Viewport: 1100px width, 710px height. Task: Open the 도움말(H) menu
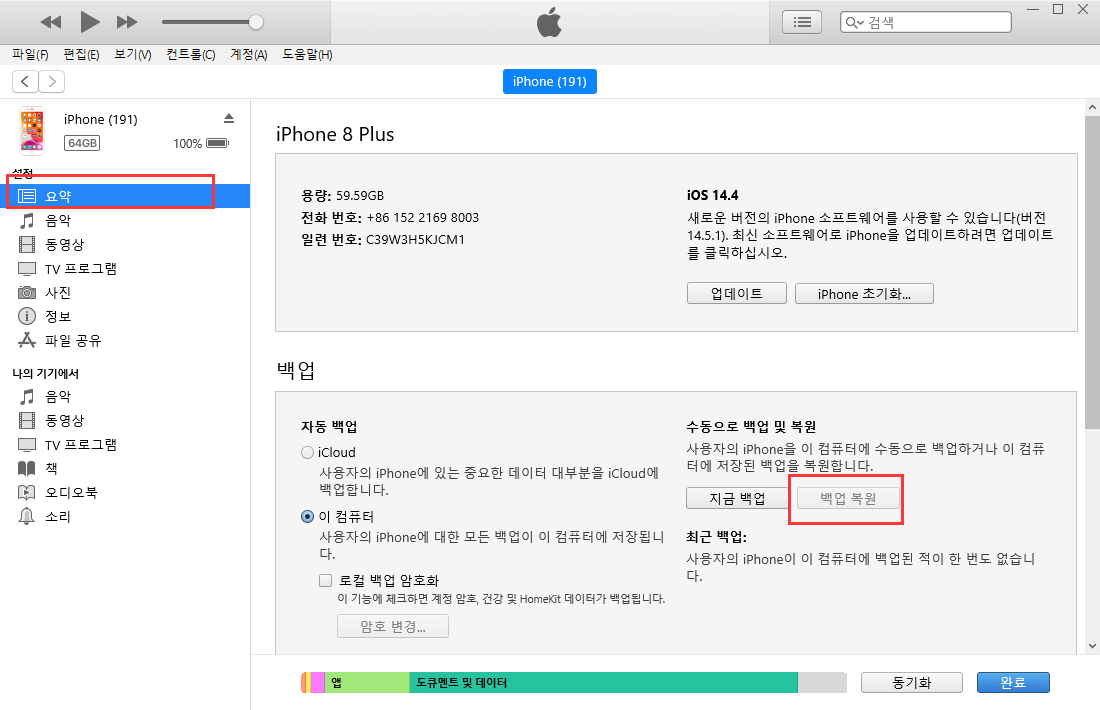(x=307, y=54)
